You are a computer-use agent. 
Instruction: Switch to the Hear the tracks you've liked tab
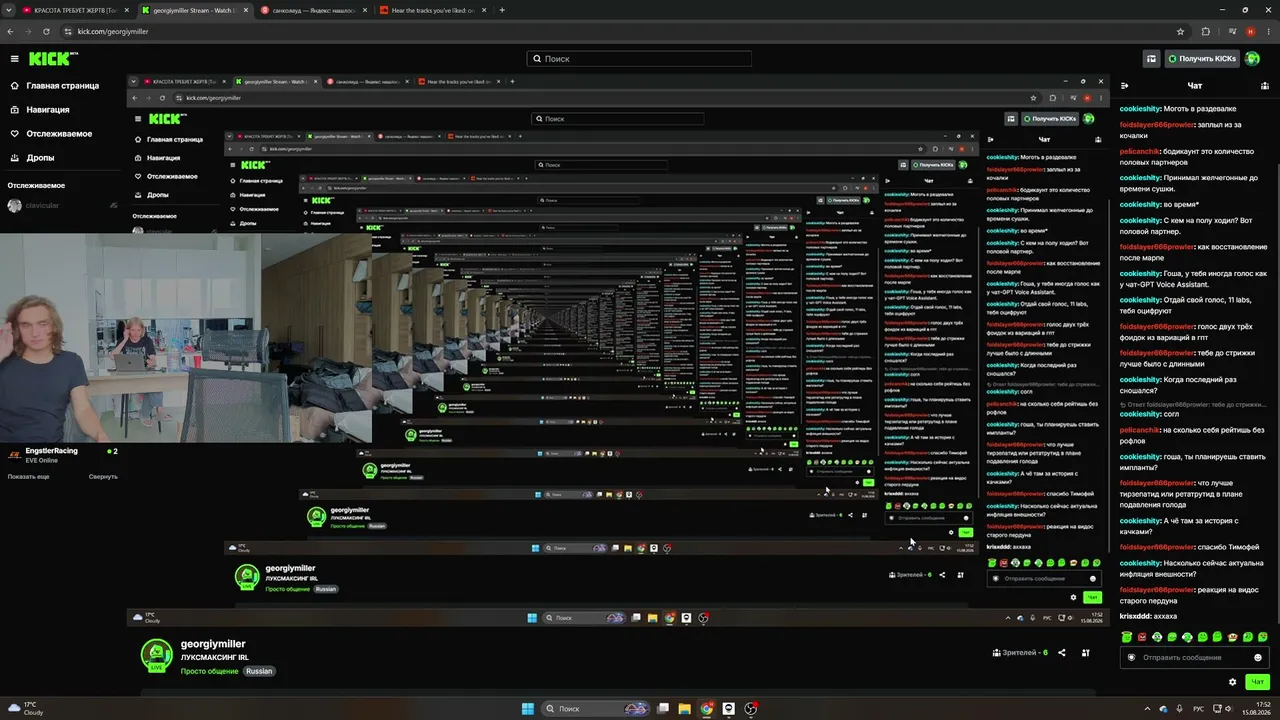[x=432, y=10]
